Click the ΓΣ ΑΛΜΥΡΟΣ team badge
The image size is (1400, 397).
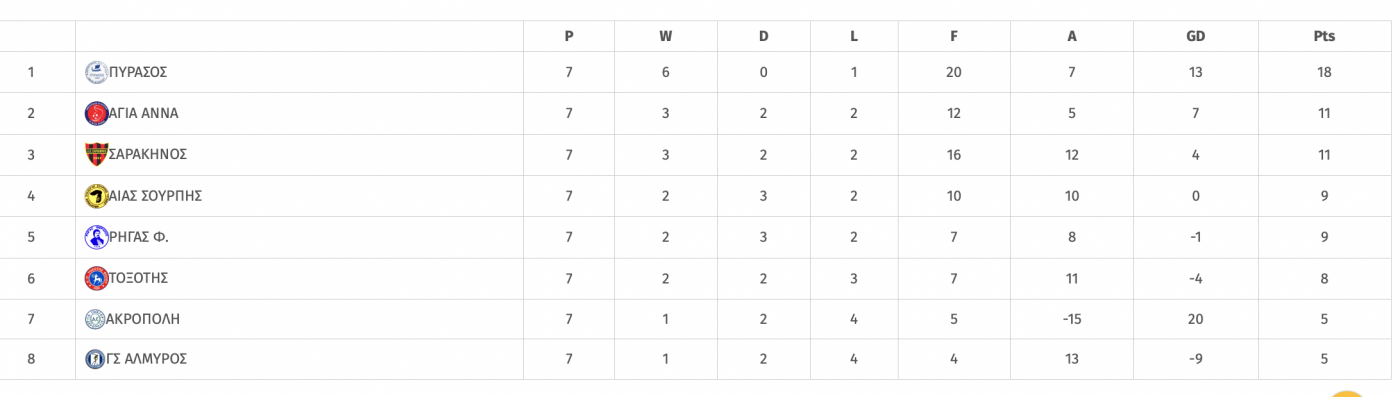pyautogui.click(x=95, y=359)
